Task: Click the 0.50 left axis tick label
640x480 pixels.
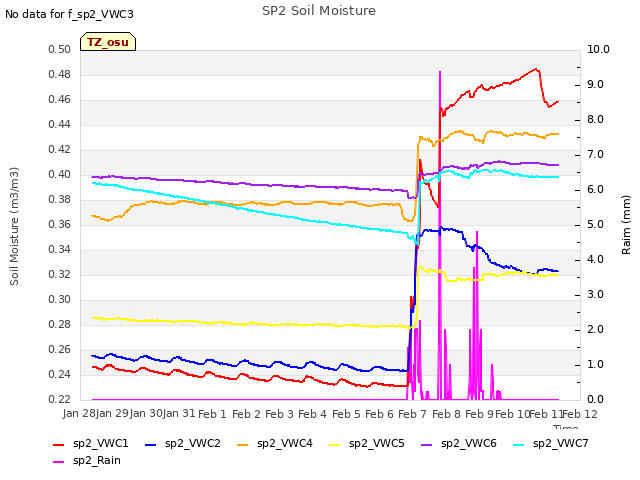Action: point(60,49)
